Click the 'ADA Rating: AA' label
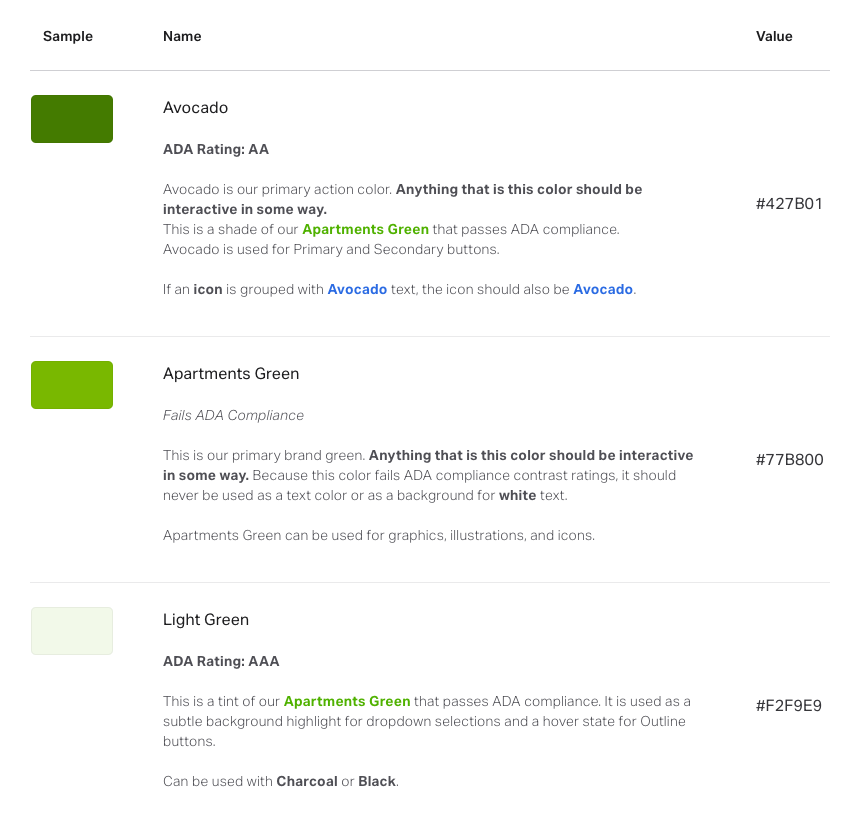The image size is (861, 815). pyautogui.click(x=216, y=149)
